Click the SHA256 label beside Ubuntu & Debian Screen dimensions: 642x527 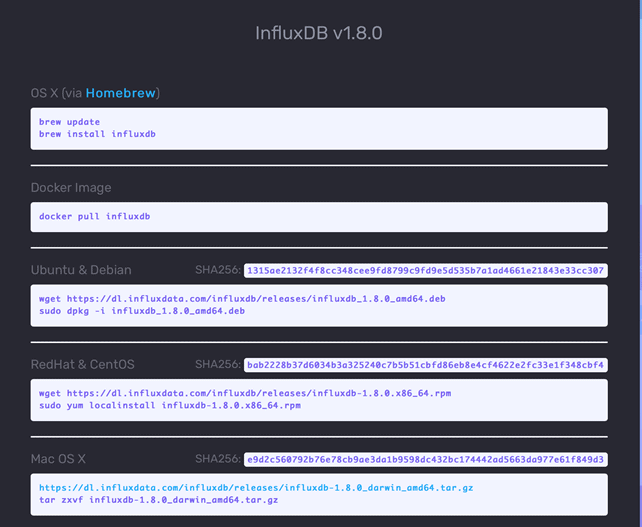tap(218, 270)
